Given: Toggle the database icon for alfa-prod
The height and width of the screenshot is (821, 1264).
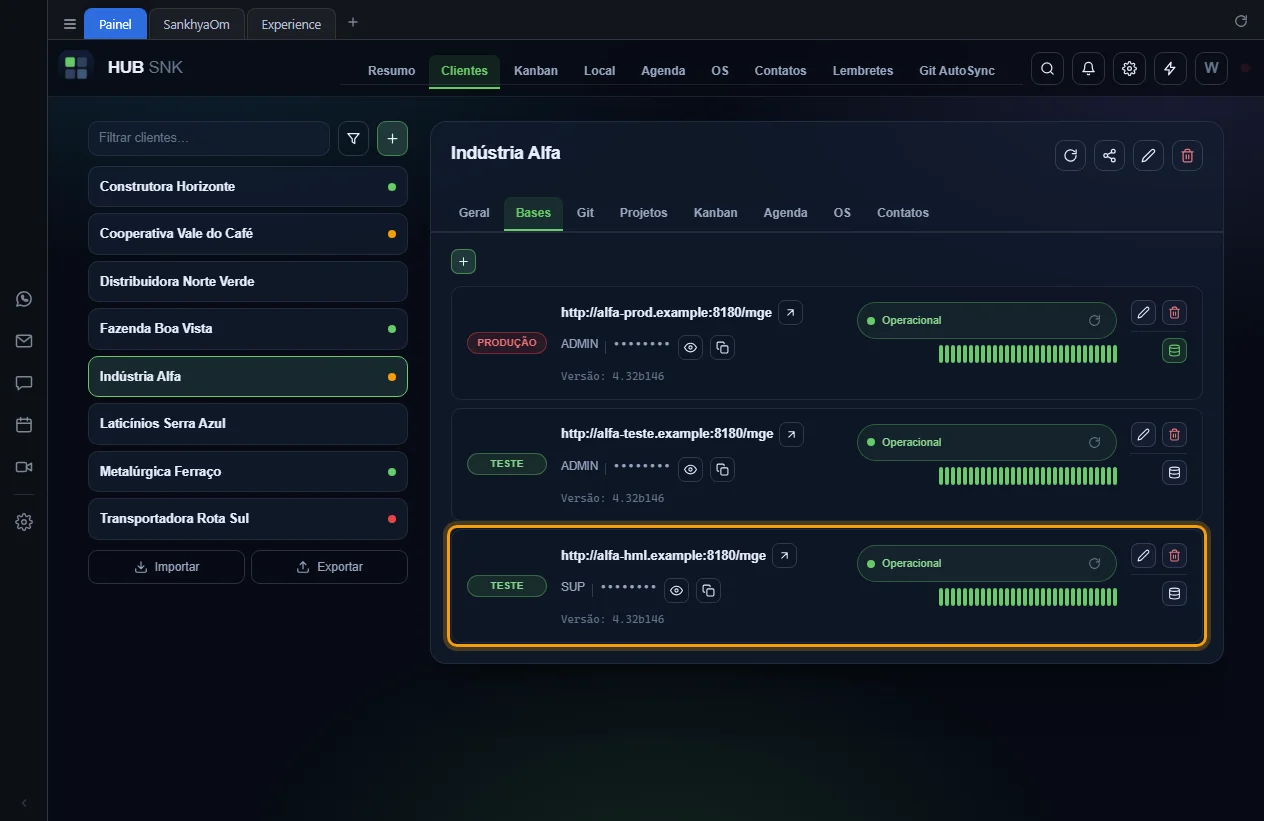Looking at the screenshot, I should pos(1175,350).
